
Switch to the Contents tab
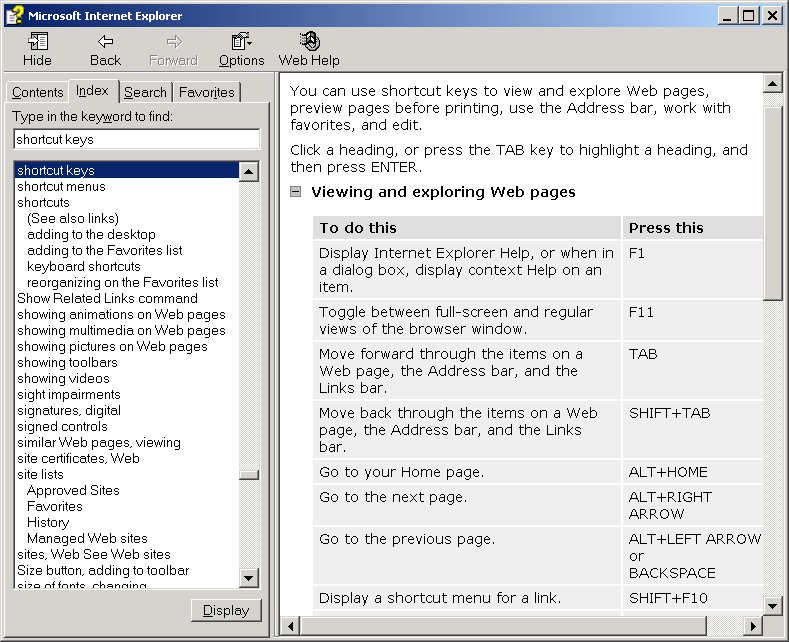click(x=38, y=93)
